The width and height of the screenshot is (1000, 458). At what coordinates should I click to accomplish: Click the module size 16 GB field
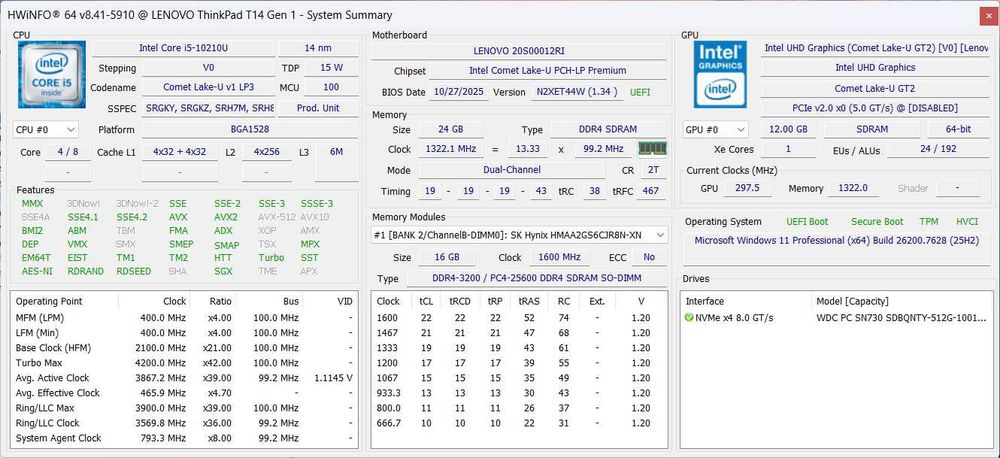446,258
